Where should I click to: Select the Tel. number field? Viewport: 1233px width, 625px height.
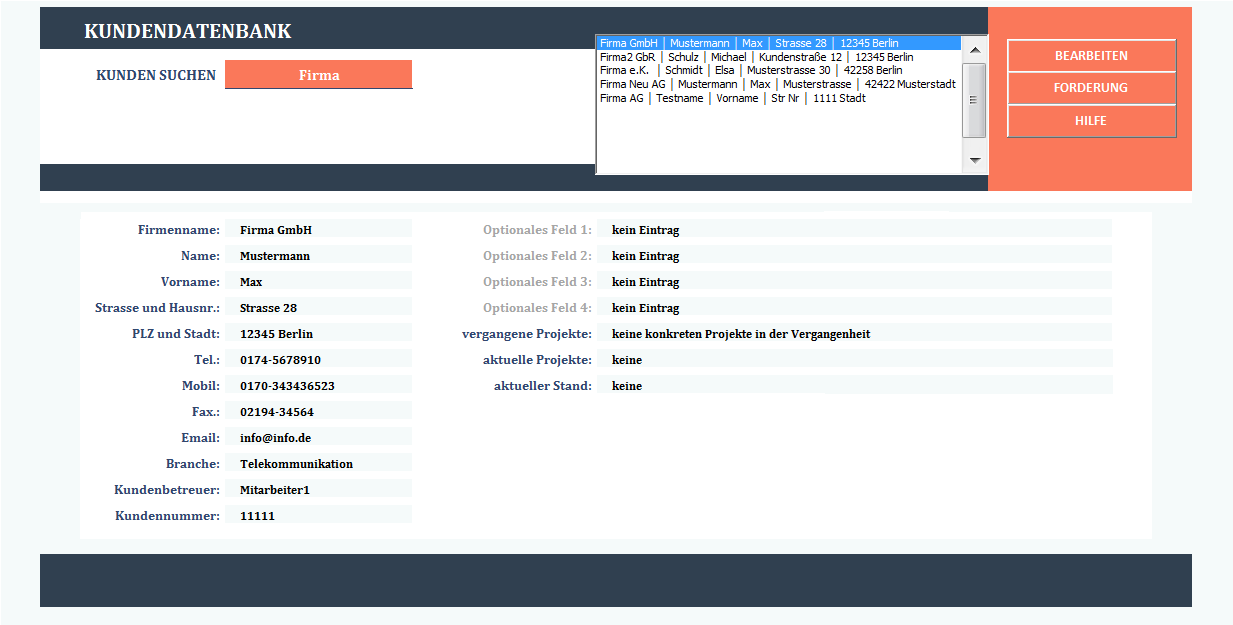pos(318,360)
